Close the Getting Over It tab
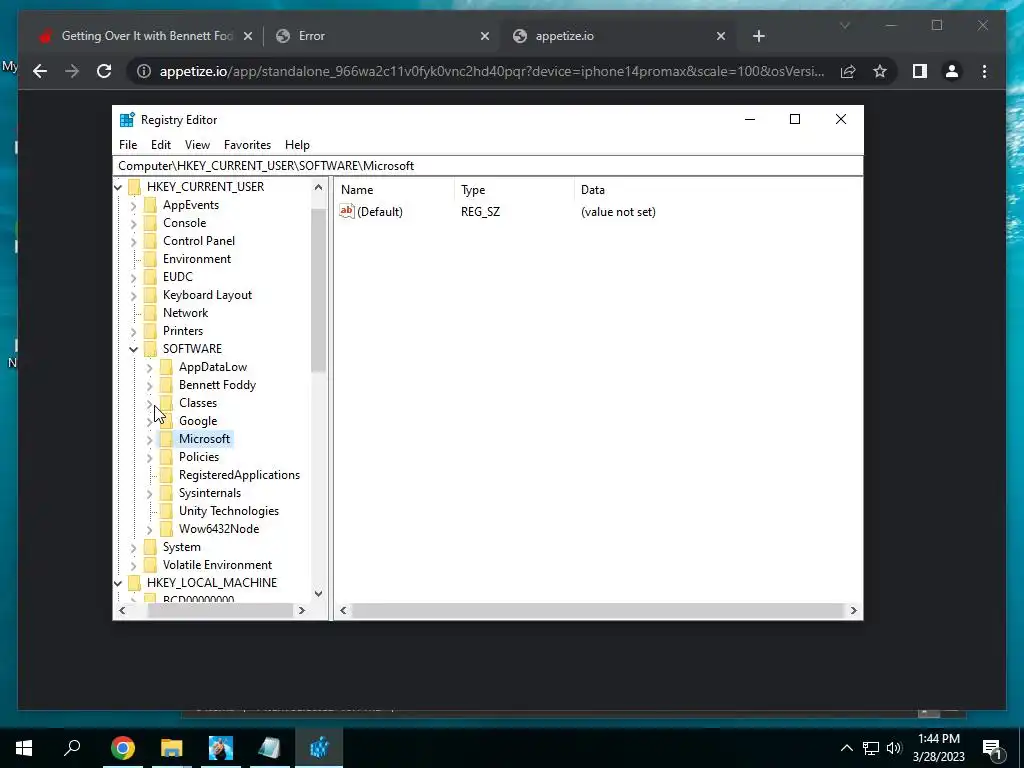The width and height of the screenshot is (1024, 768). pyautogui.click(x=248, y=36)
